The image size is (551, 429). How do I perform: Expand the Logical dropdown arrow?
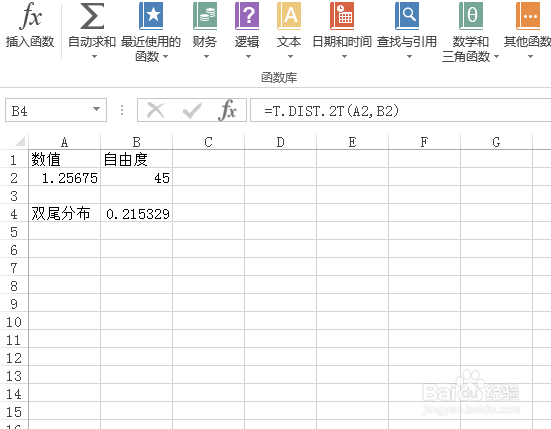click(248, 56)
